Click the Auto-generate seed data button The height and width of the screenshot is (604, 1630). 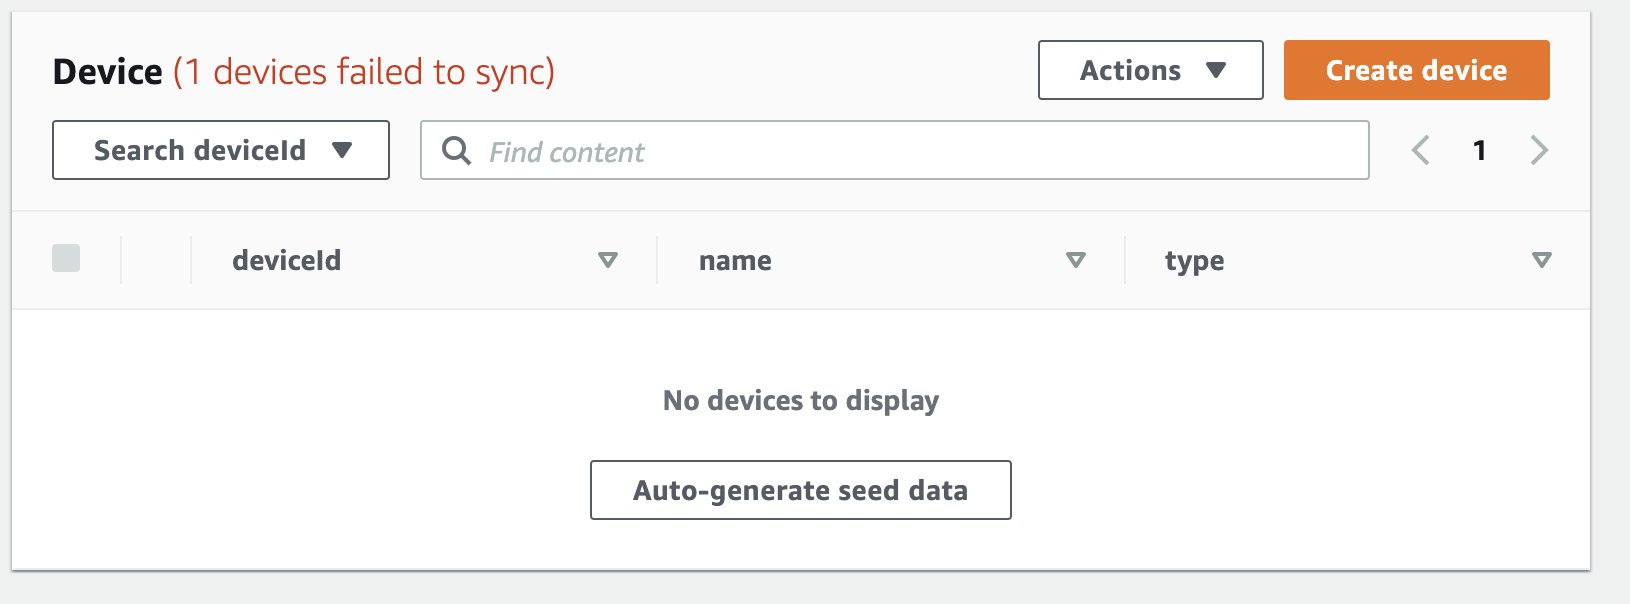pos(800,490)
